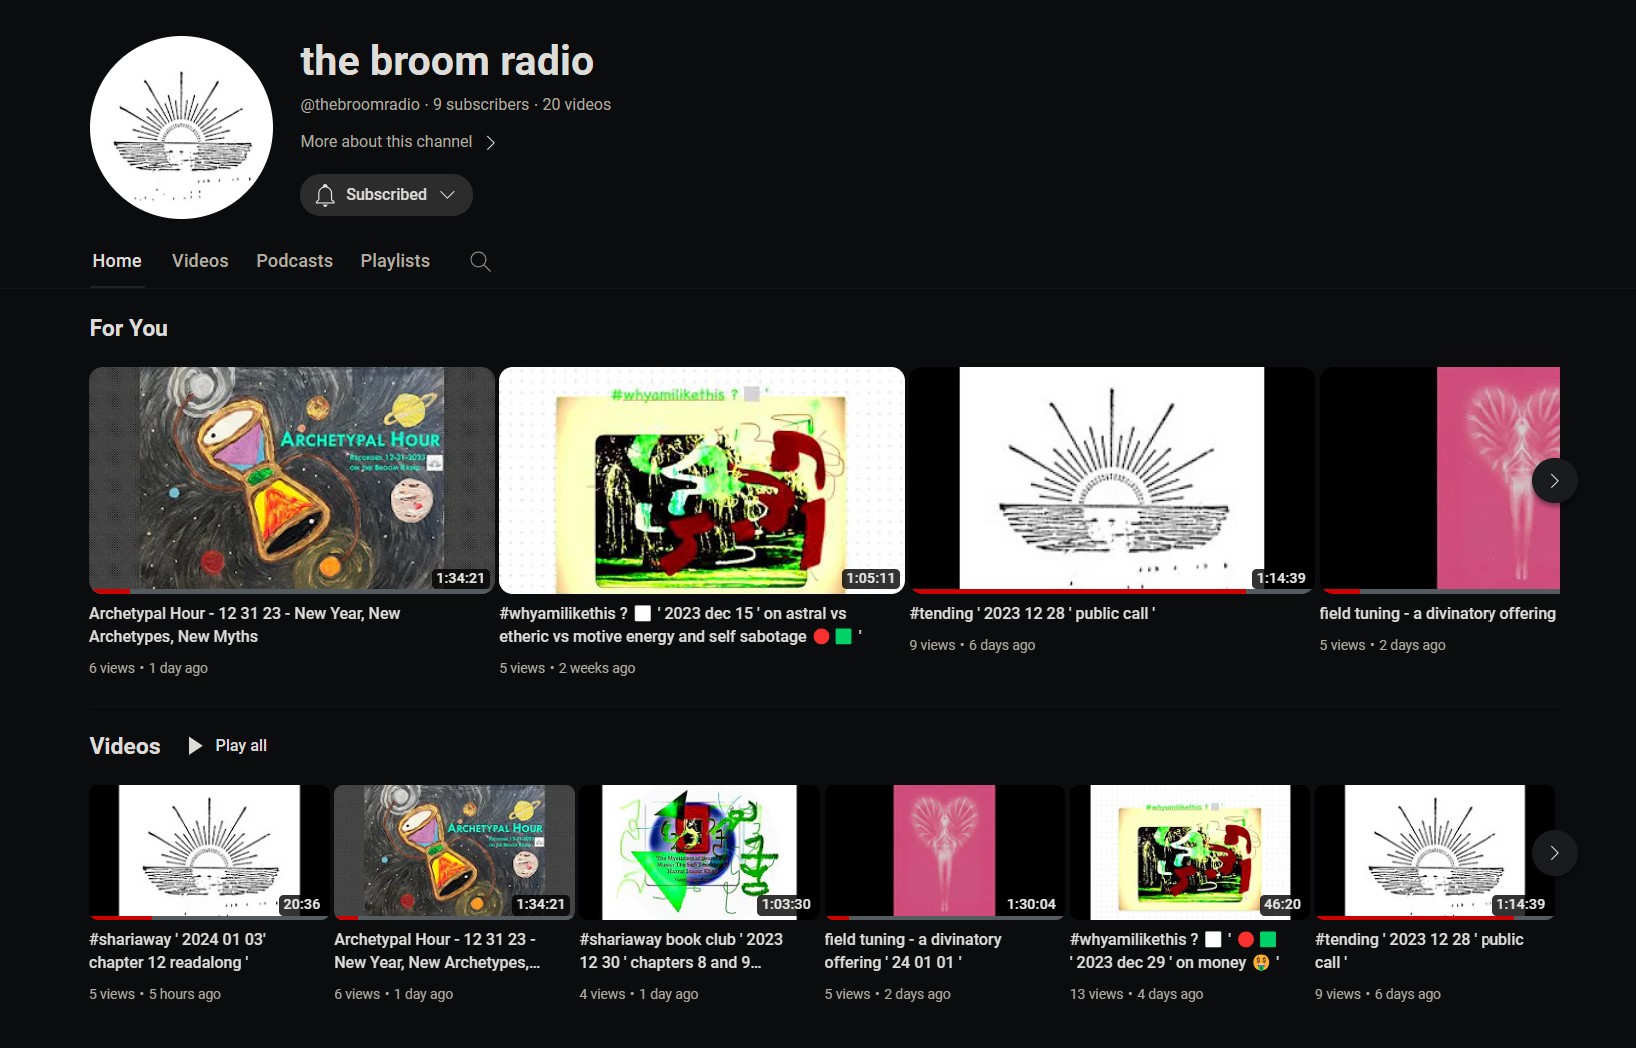Image resolution: width=1636 pixels, height=1048 pixels.
Task: Click the channel search magnifier icon
Action: click(480, 261)
